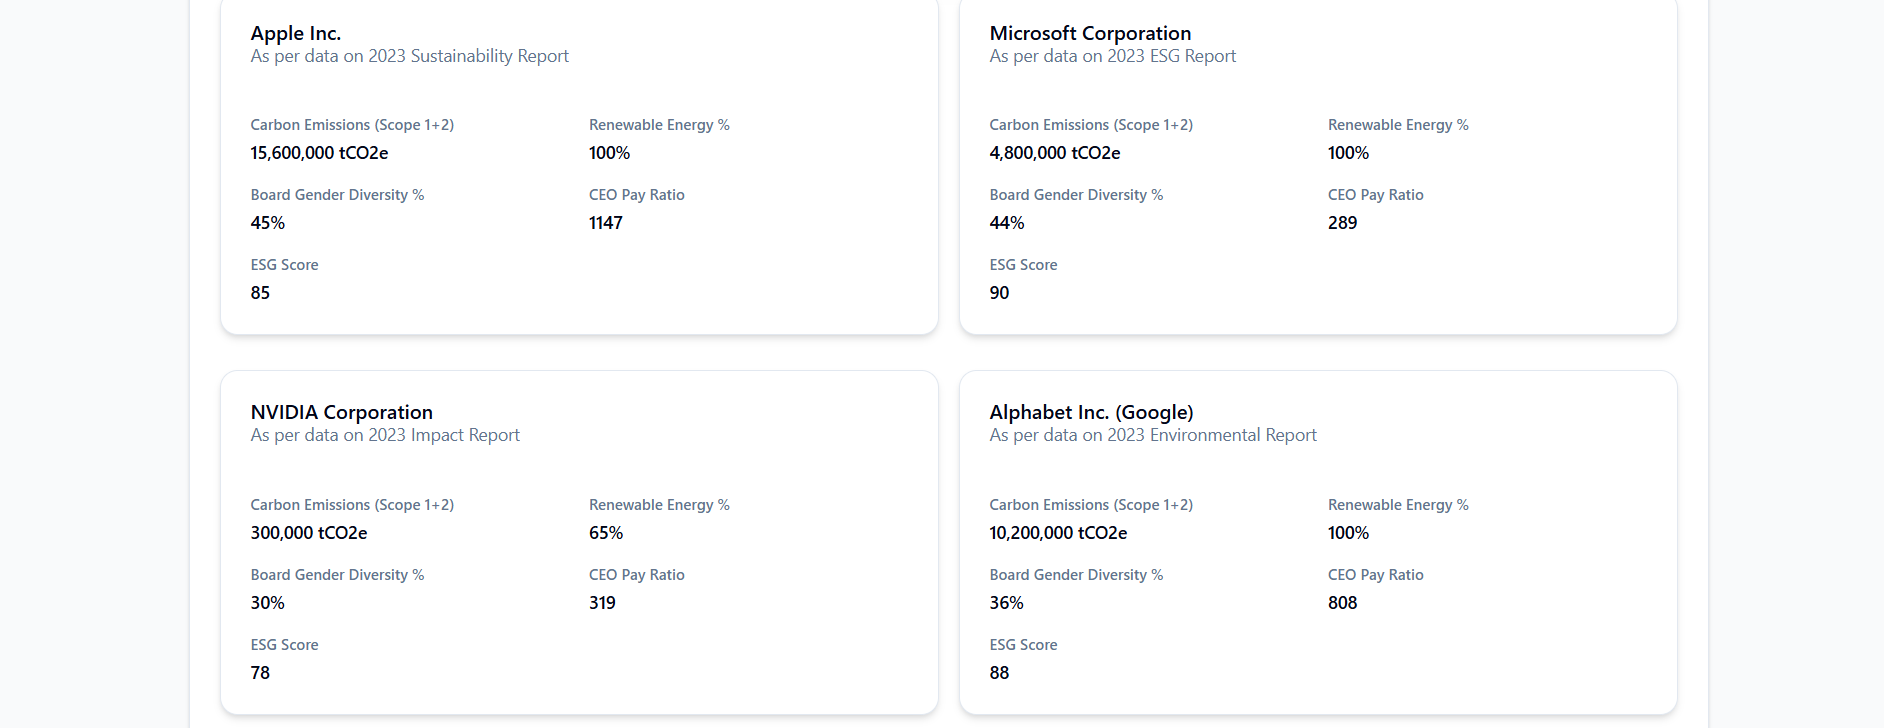The height and width of the screenshot is (728, 1884).
Task: Select NVIDIA's 2023 Impact Report subtitle
Action: [385, 435]
